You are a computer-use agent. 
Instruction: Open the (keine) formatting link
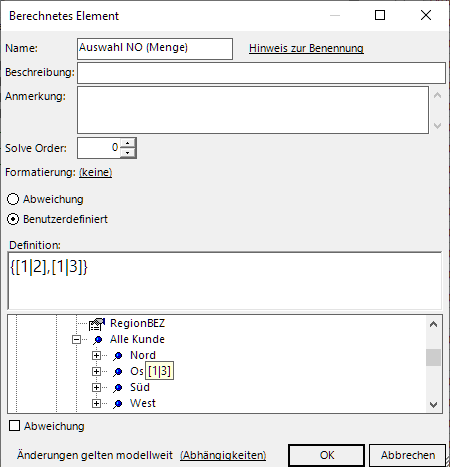[x=95, y=172]
